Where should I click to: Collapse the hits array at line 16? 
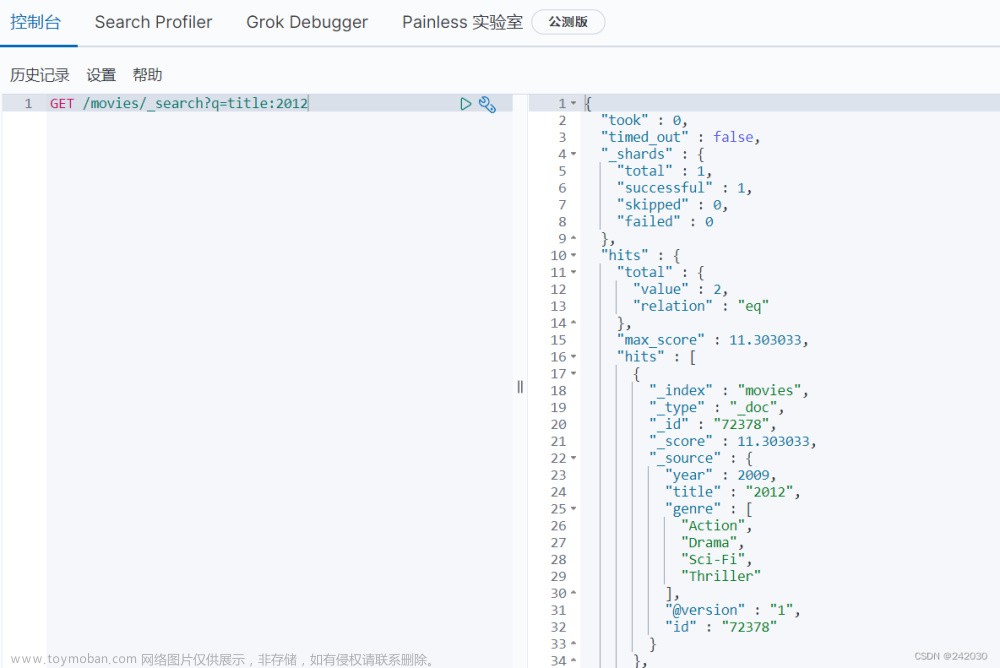pyautogui.click(x=573, y=357)
